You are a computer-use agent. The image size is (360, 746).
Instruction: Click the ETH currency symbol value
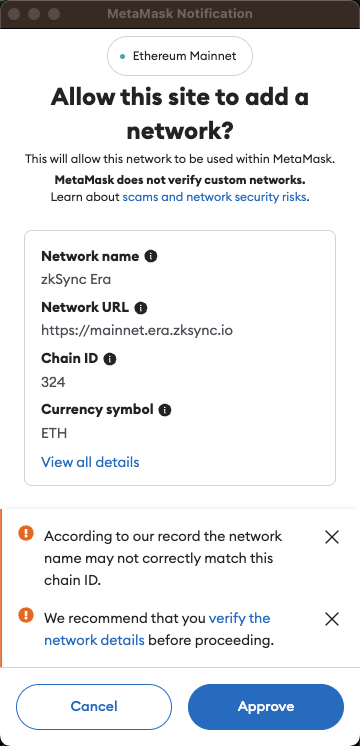click(54, 433)
